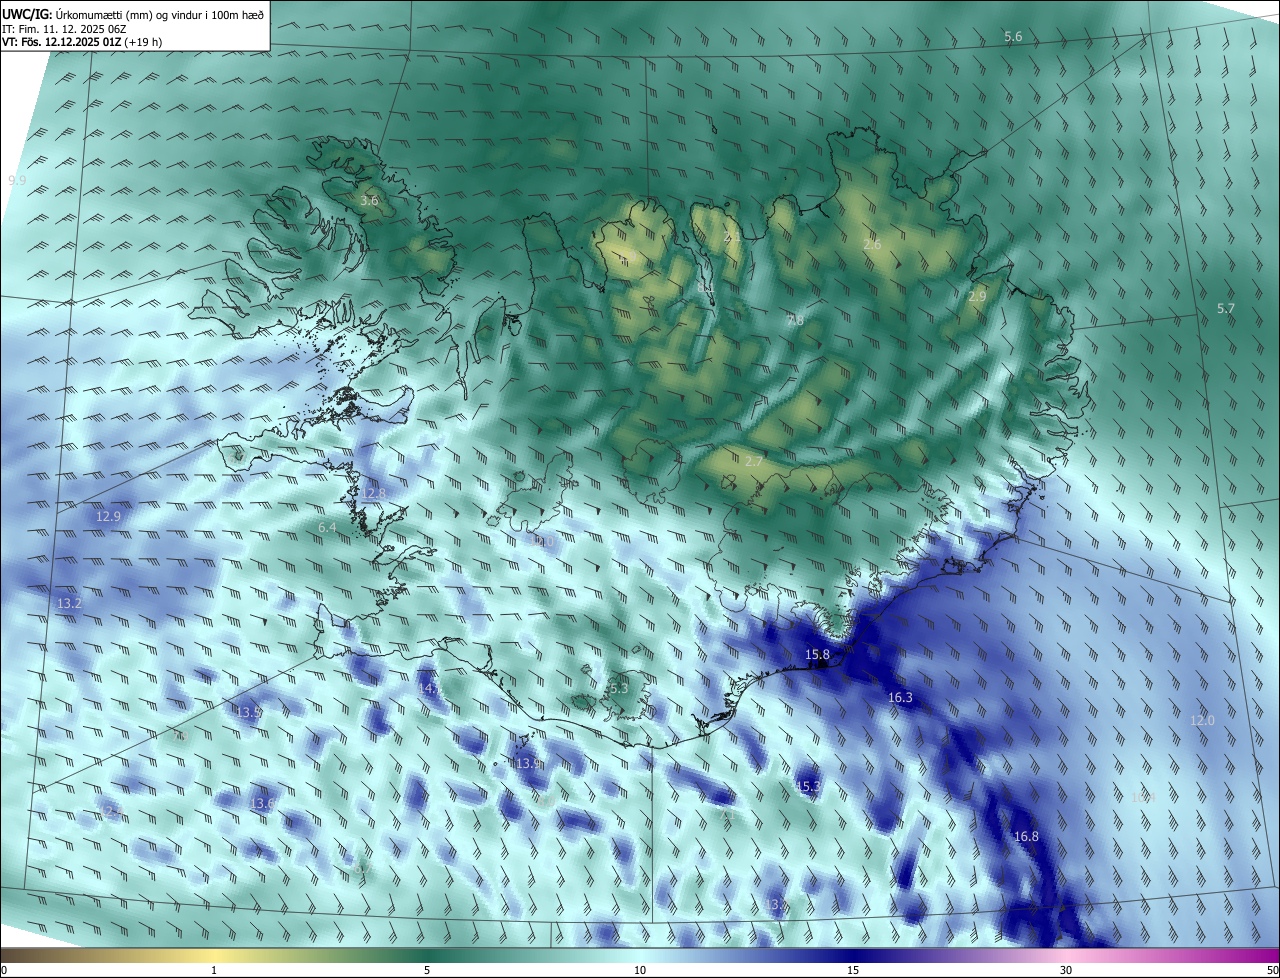Click the 13.9 value label on the map
1280x978 pixels.
click(x=529, y=764)
